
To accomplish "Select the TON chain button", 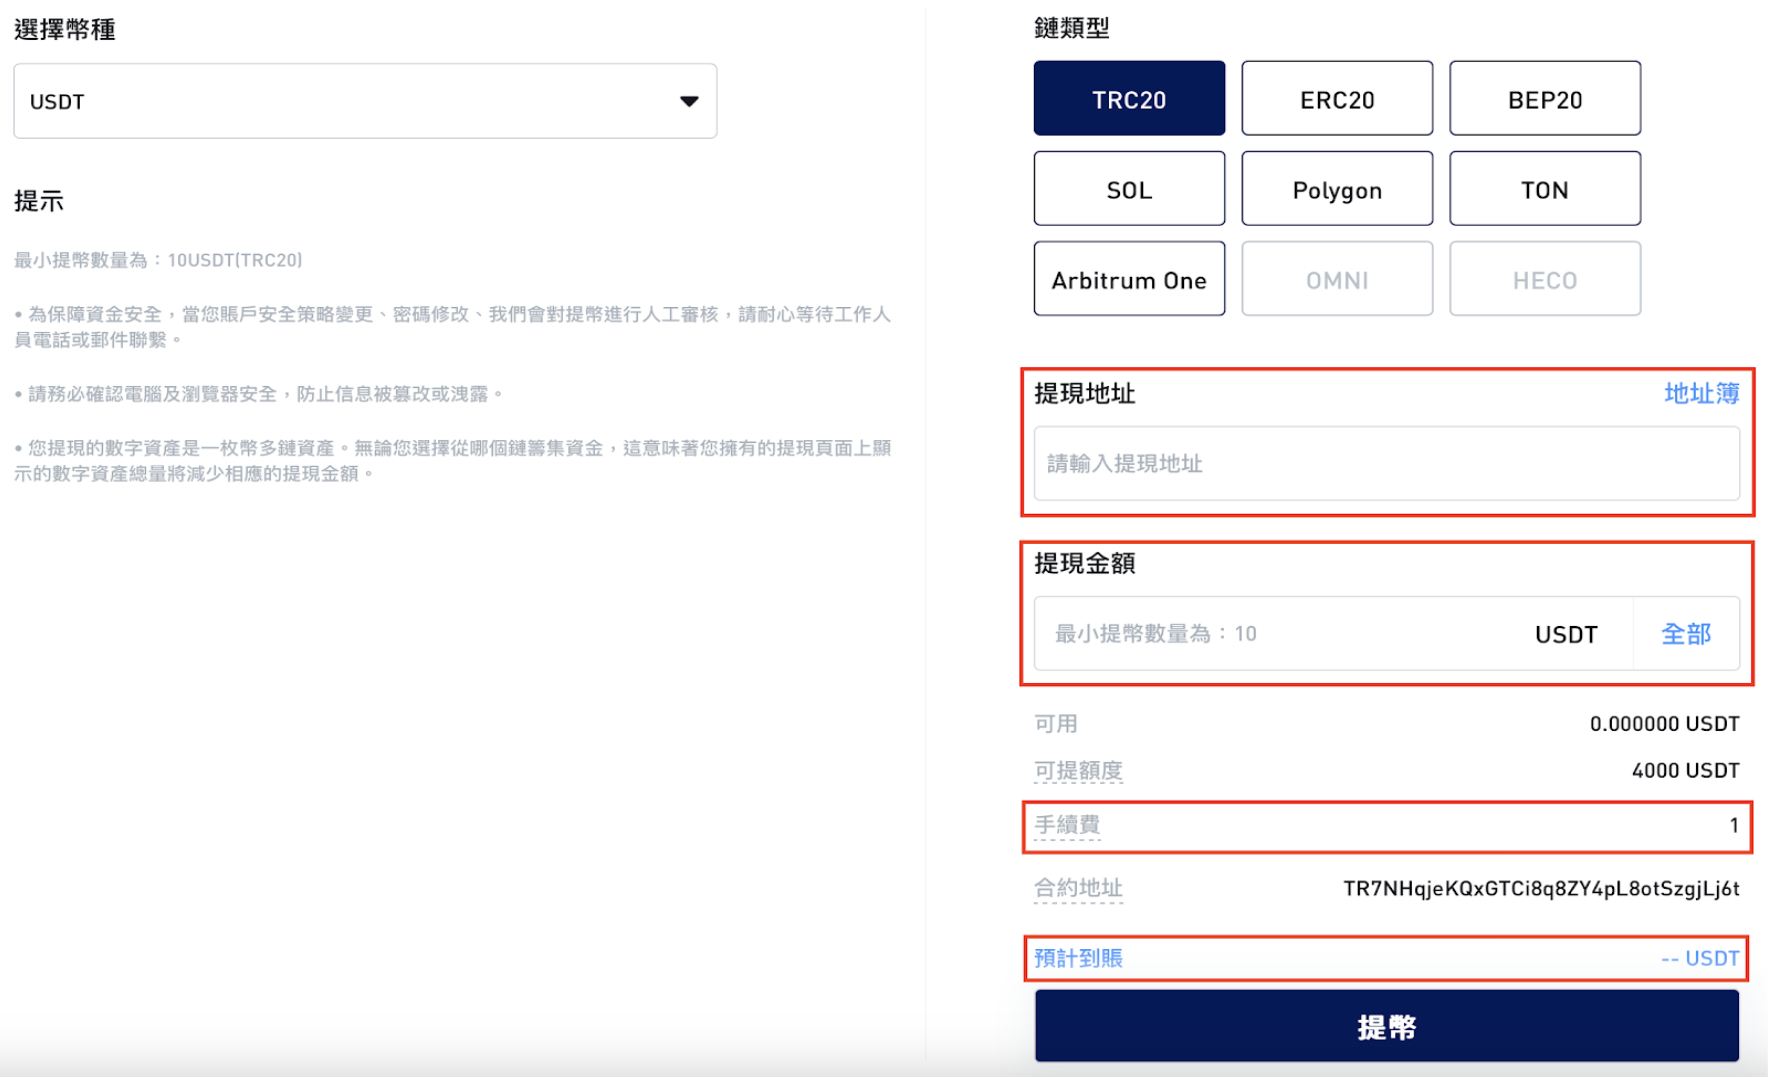I will click(1544, 189).
